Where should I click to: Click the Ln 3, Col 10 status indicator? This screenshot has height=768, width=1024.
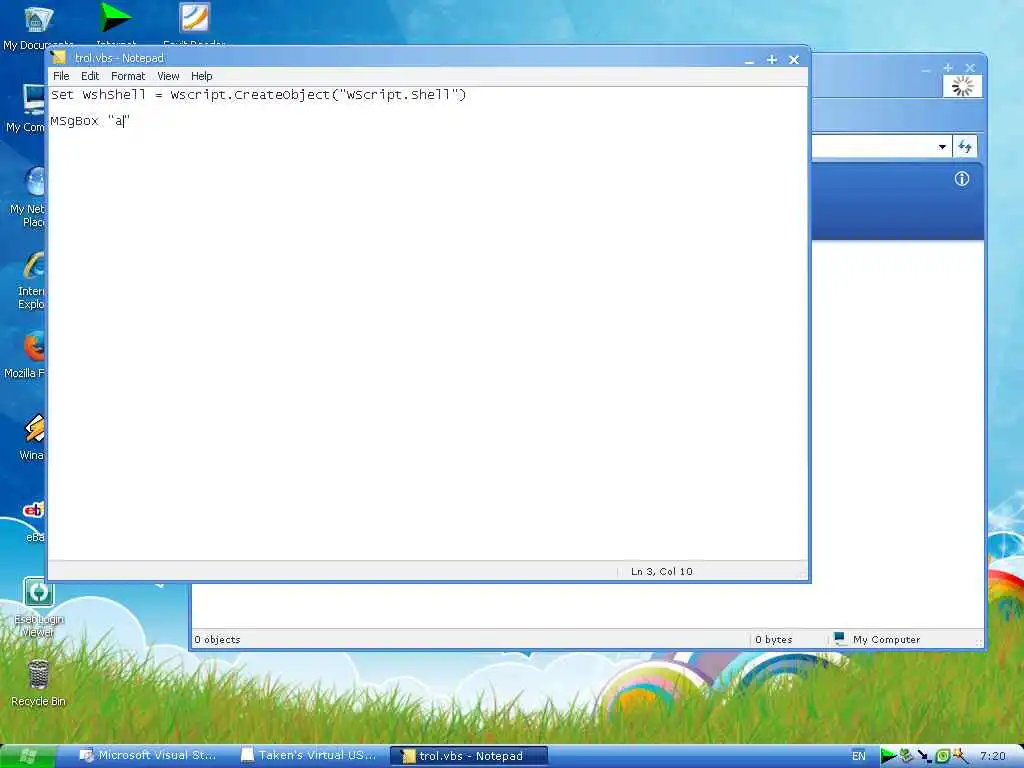point(662,571)
